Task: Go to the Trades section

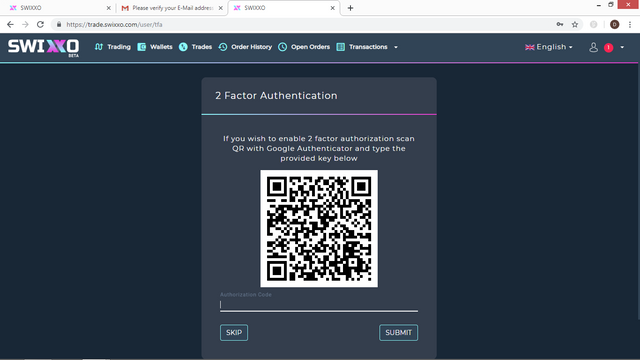Action: [202, 47]
